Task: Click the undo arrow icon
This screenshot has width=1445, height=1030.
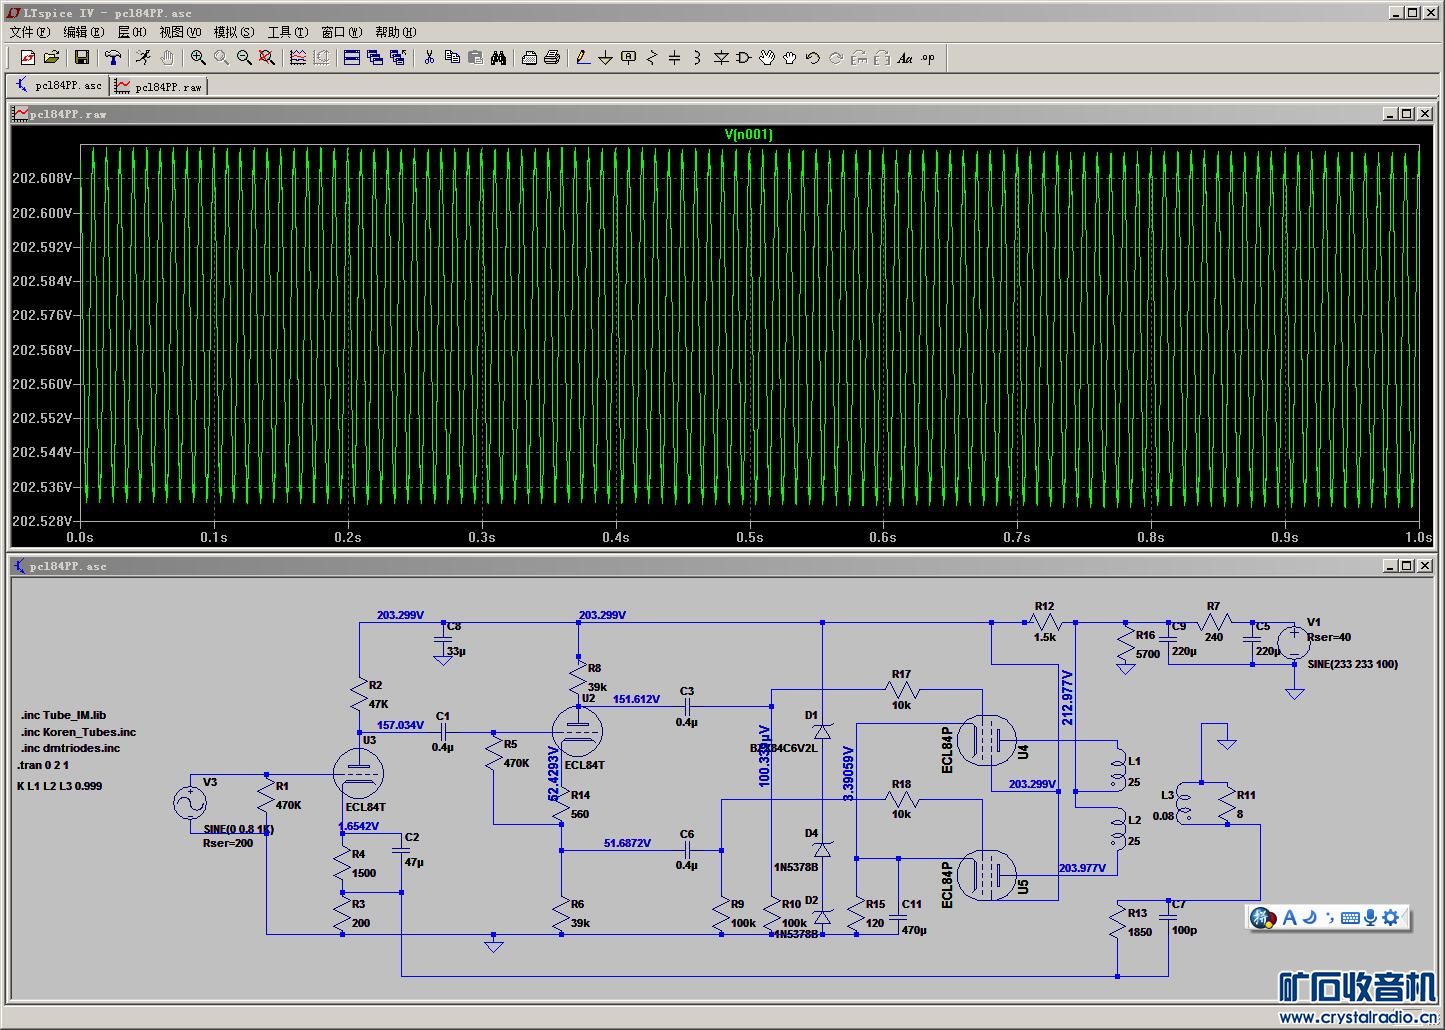Action: 813,58
